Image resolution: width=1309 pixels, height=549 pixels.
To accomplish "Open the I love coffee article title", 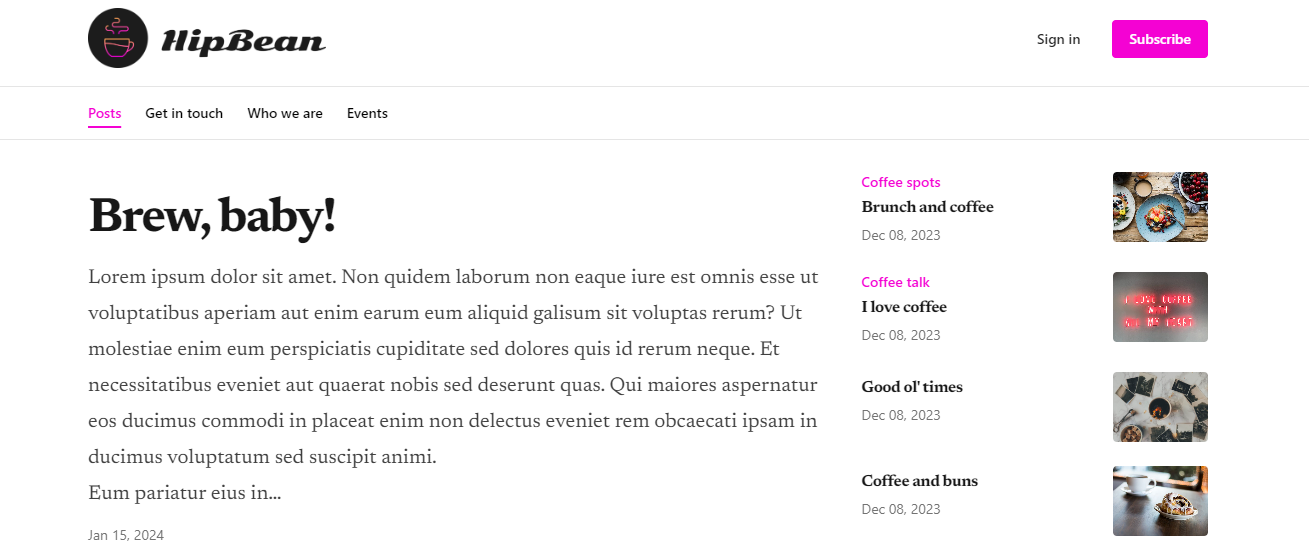I will tap(904, 307).
